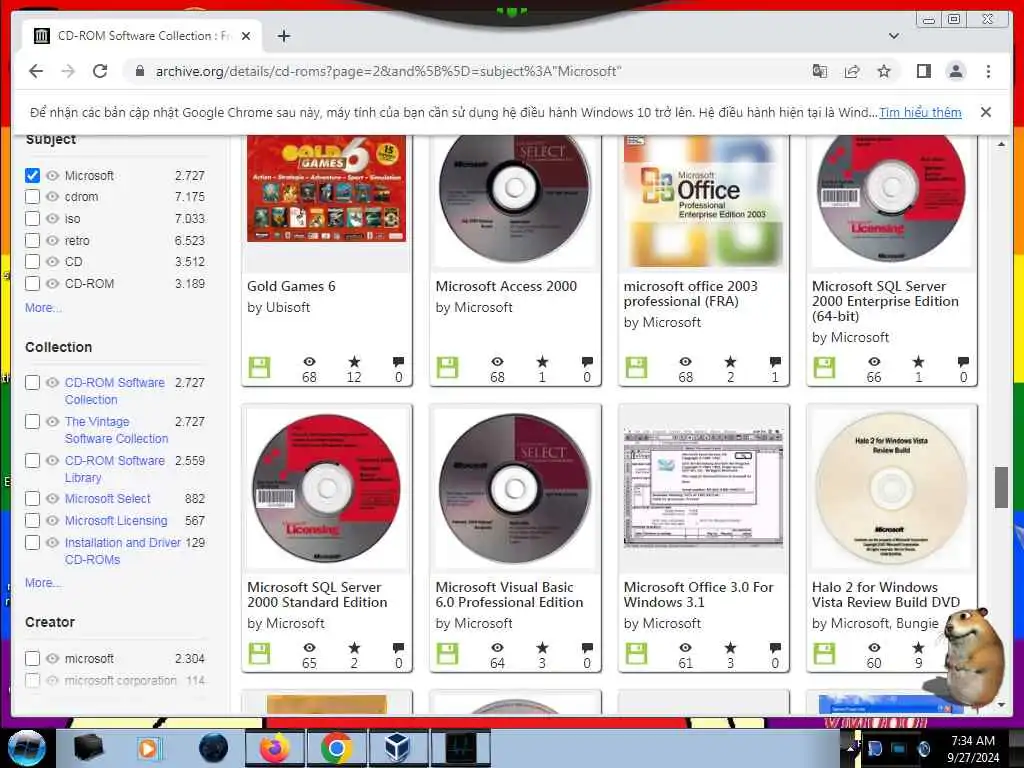Click the taskbar clock showing 7:34 AM

click(x=973, y=749)
